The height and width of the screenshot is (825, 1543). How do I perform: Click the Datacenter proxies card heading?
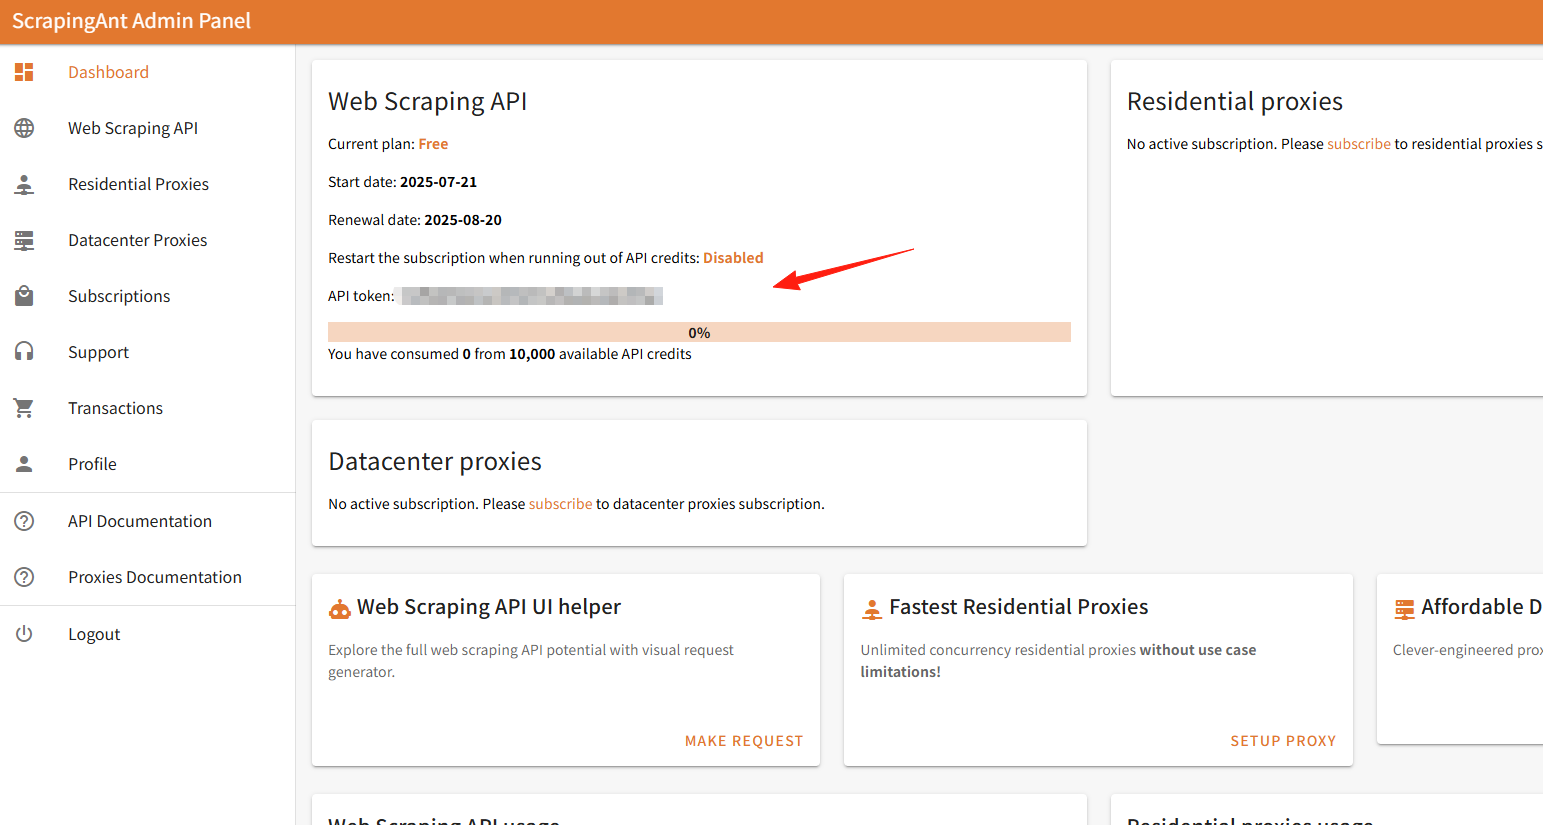click(435, 461)
